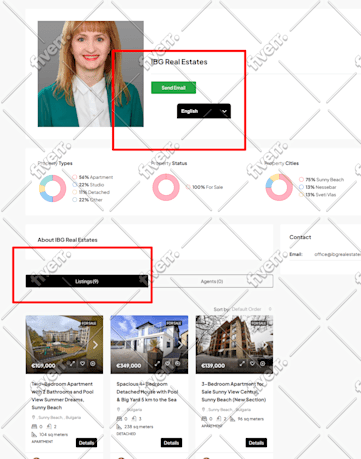Click the About IBG Real Estates heading
The height and width of the screenshot is (459, 361).
(67, 240)
